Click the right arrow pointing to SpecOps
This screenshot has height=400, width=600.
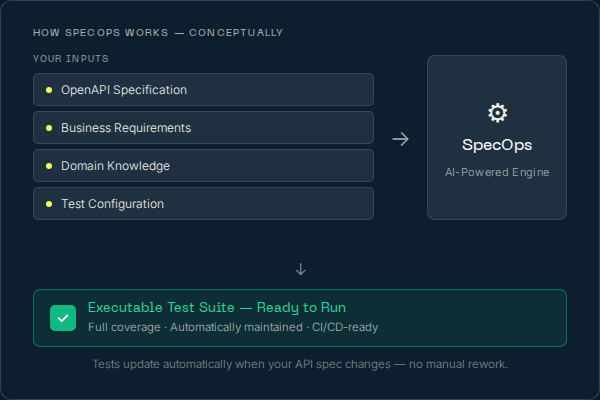400,139
